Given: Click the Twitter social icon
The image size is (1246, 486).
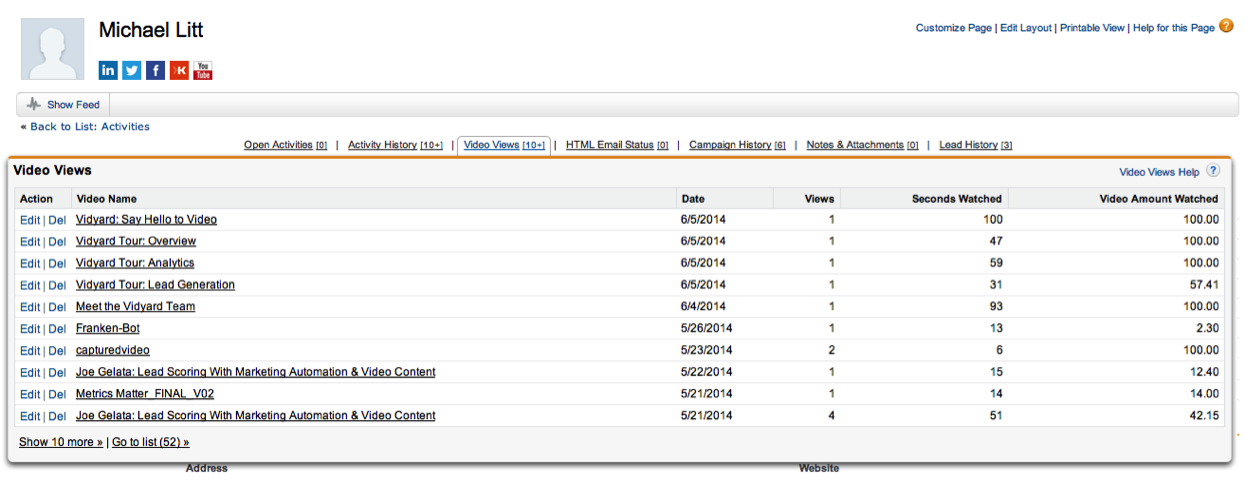Looking at the screenshot, I should coord(132,70).
